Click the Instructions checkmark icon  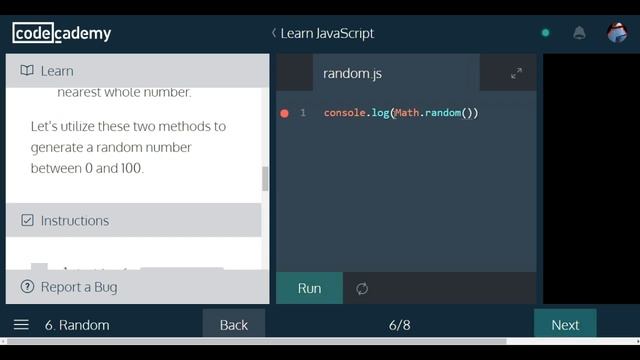(27, 220)
